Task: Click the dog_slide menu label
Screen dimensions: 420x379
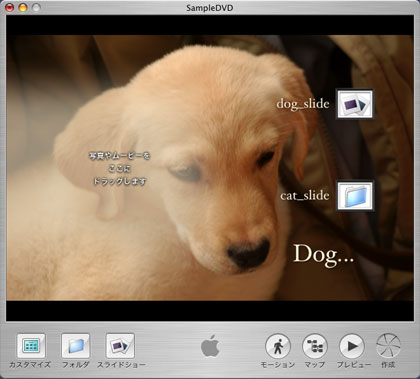Action: [303, 104]
